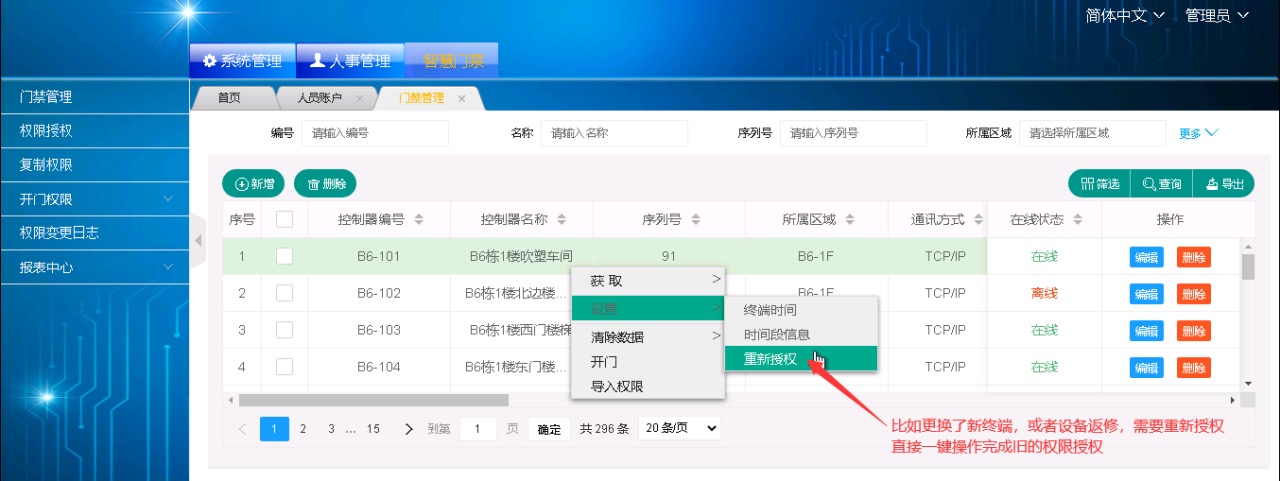Screen dimensions: 1280x481
Task: Open 权限变更日志 in the sidebar
Action: pyautogui.click(x=94, y=233)
